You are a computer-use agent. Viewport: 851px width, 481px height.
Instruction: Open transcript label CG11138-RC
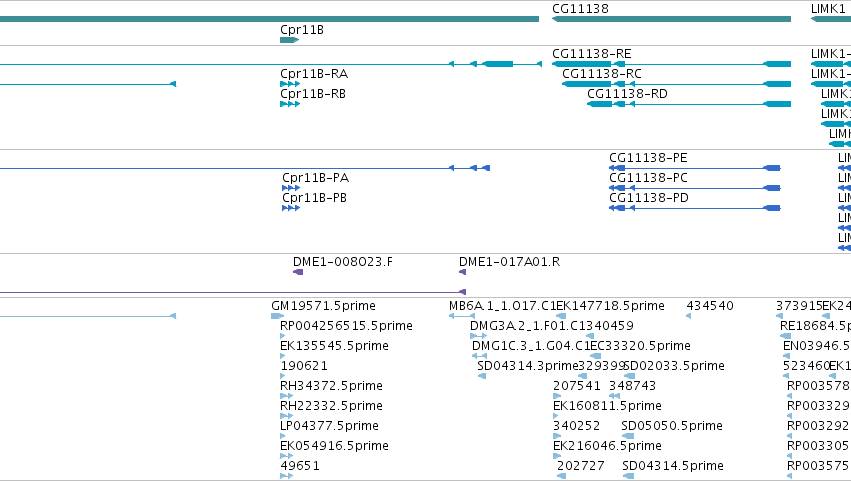coord(602,74)
